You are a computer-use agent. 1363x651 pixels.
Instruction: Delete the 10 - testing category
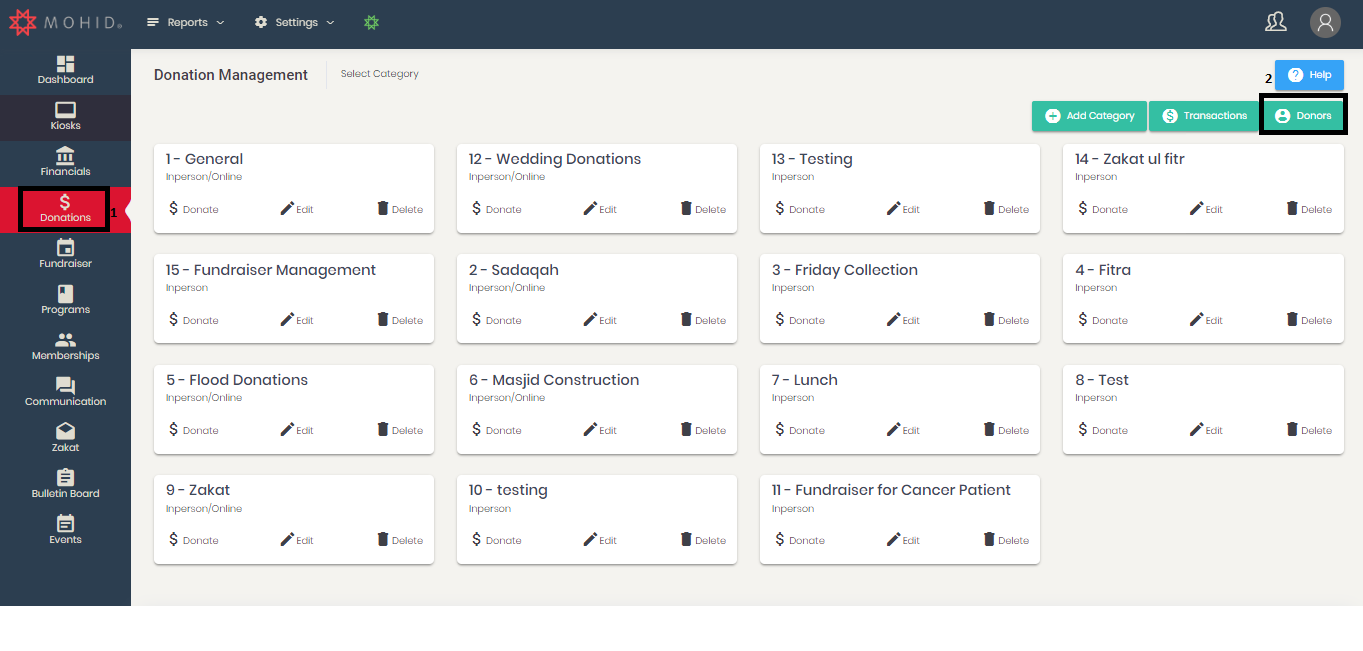(x=703, y=540)
